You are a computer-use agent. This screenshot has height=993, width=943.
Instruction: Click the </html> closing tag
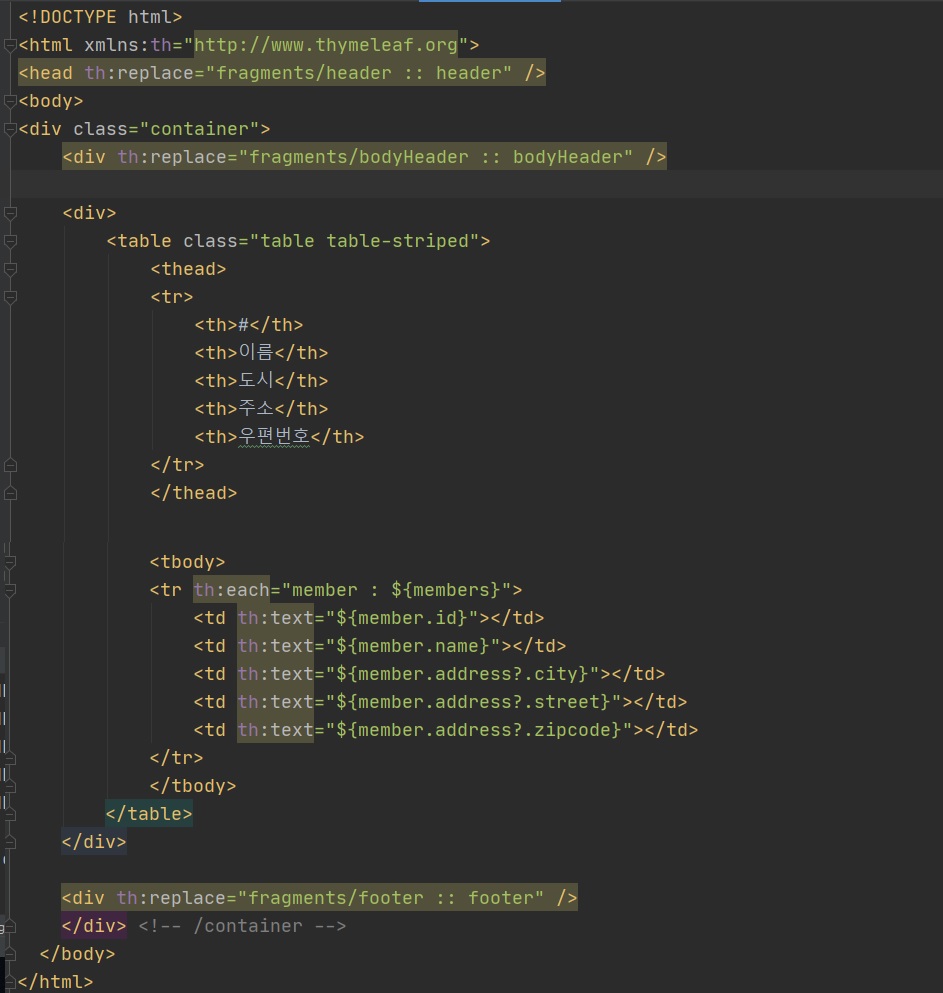point(56,982)
